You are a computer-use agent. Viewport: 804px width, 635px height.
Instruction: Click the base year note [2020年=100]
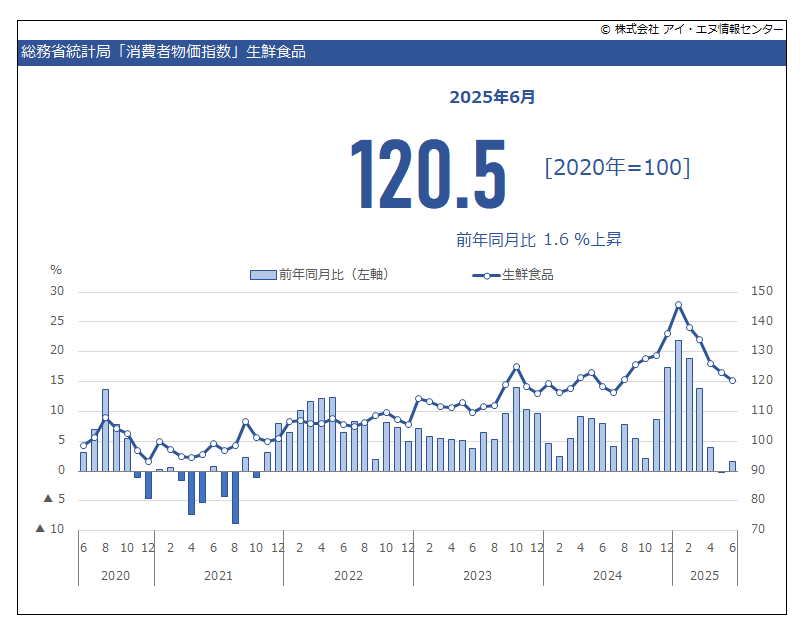click(617, 167)
